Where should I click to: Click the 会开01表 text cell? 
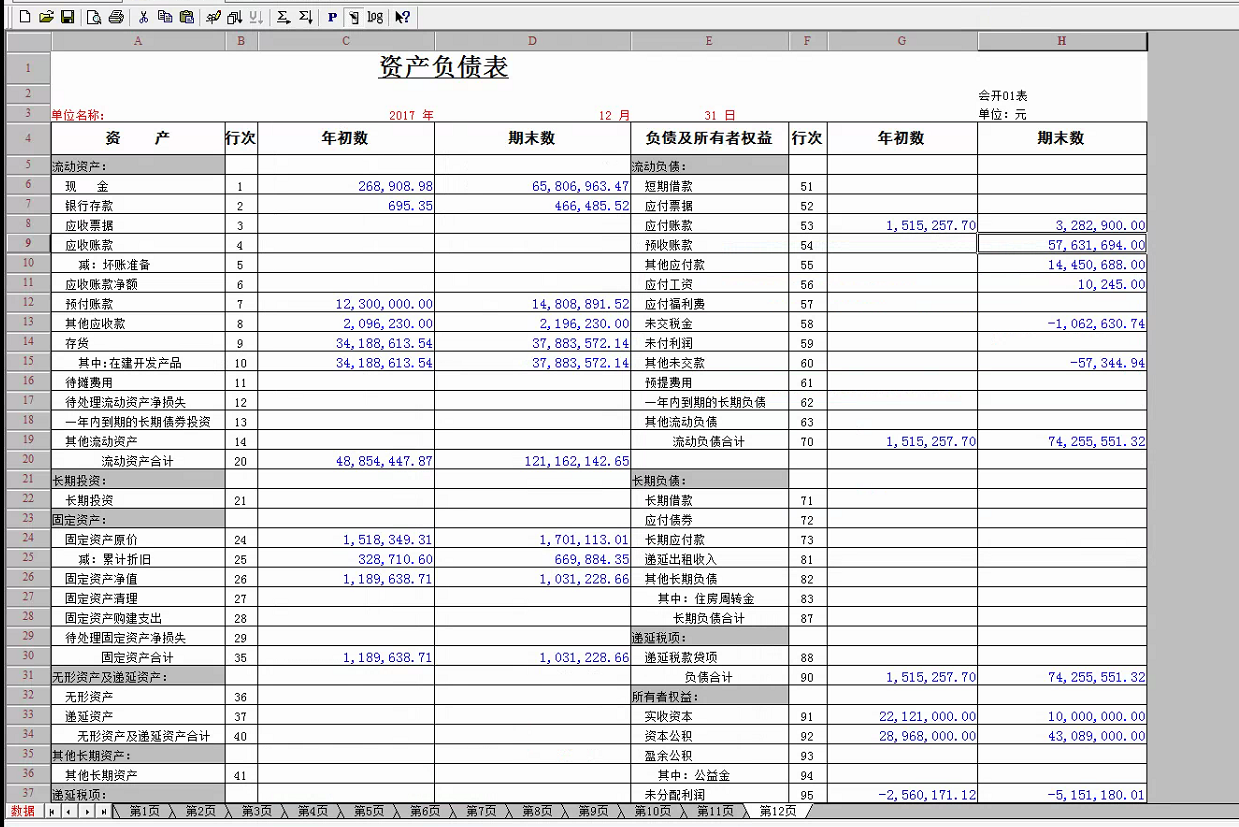click(1062, 95)
